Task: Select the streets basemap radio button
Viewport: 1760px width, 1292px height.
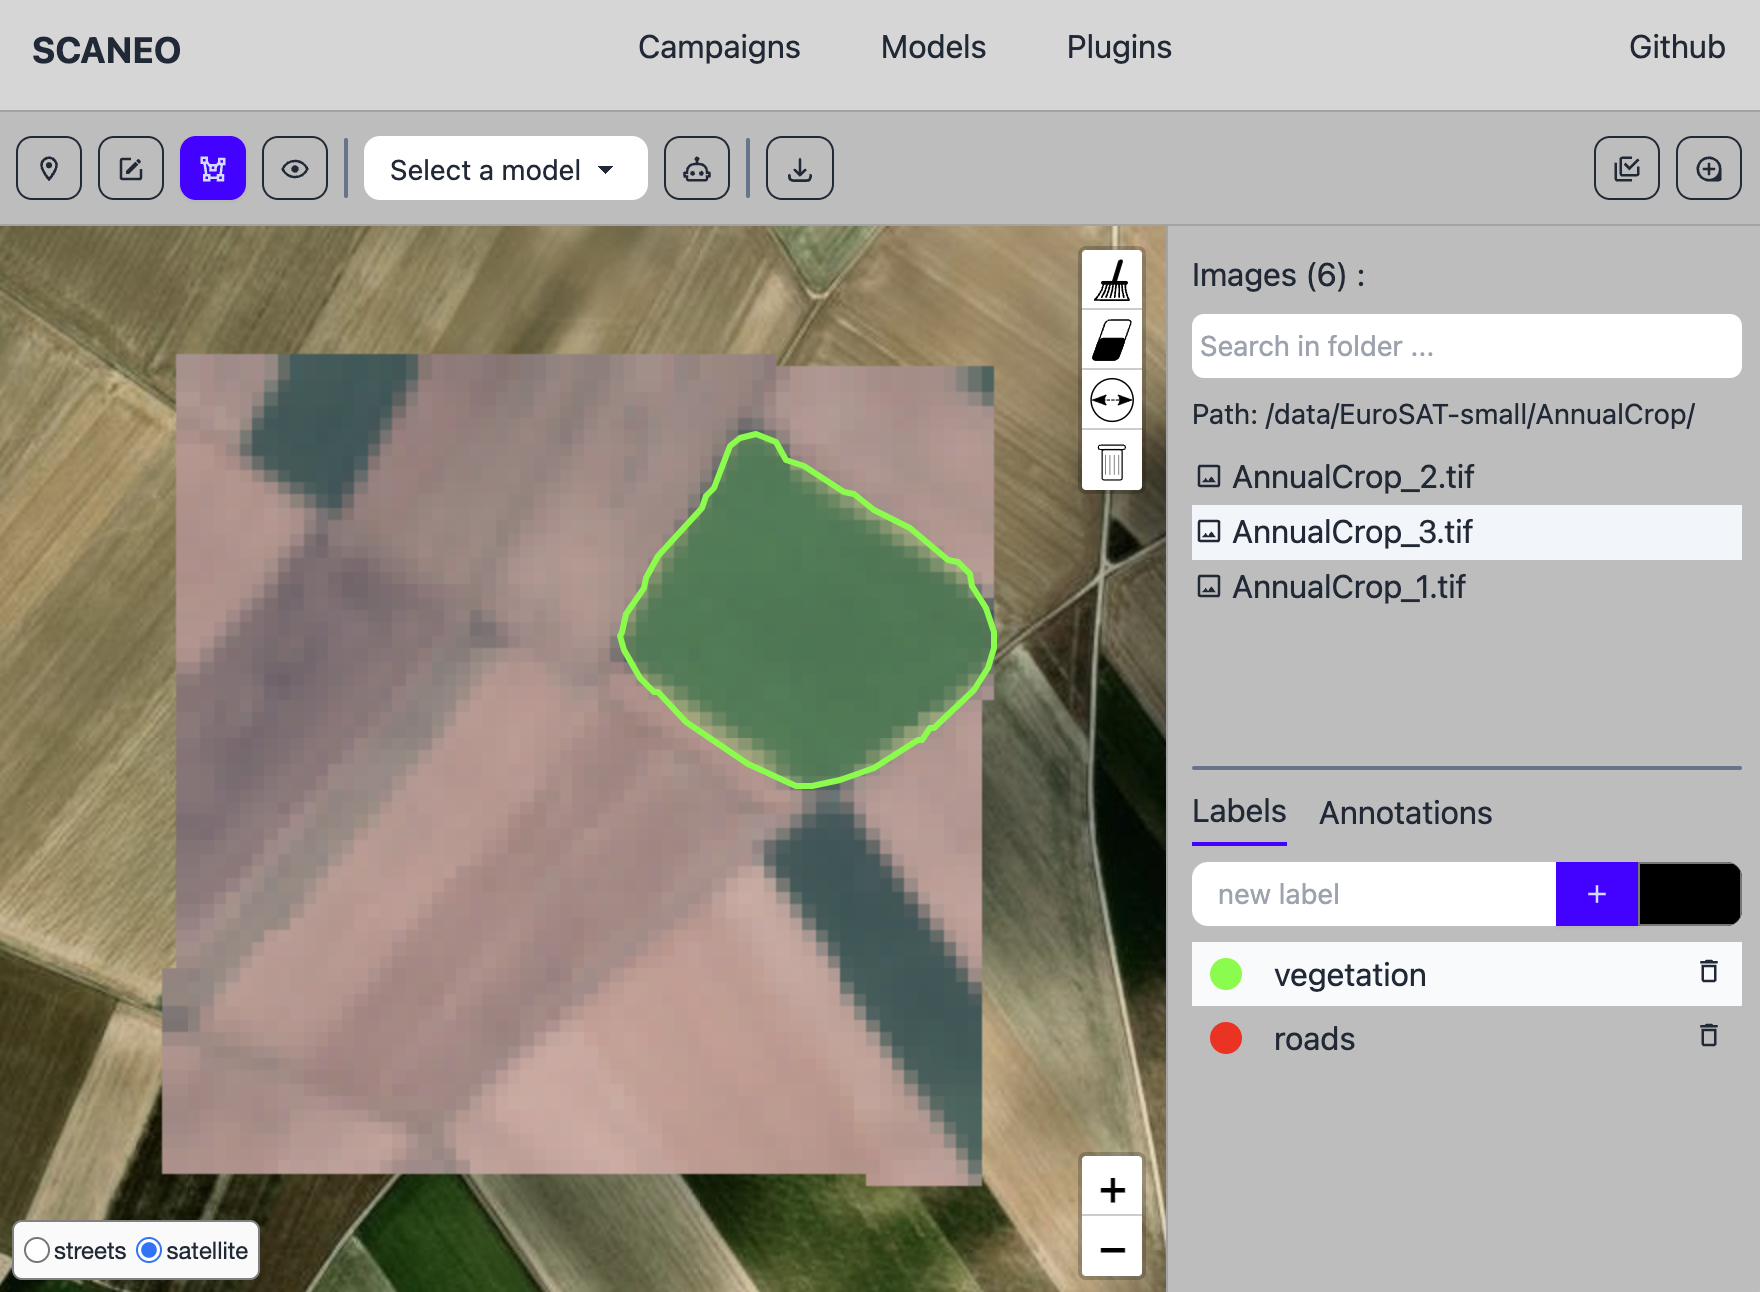Action: (x=37, y=1250)
